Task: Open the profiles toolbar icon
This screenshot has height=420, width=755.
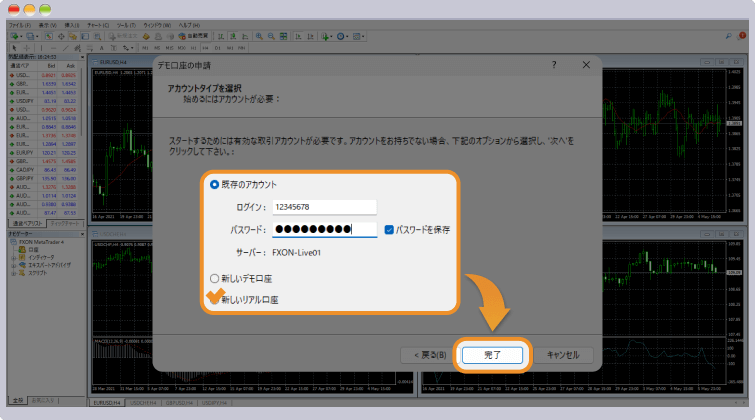Action: (x=31, y=36)
